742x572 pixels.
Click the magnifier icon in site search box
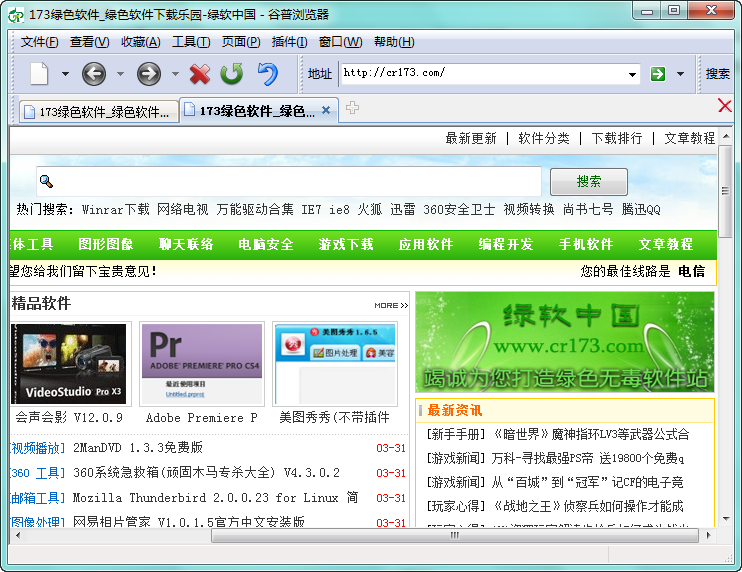(x=46, y=181)
